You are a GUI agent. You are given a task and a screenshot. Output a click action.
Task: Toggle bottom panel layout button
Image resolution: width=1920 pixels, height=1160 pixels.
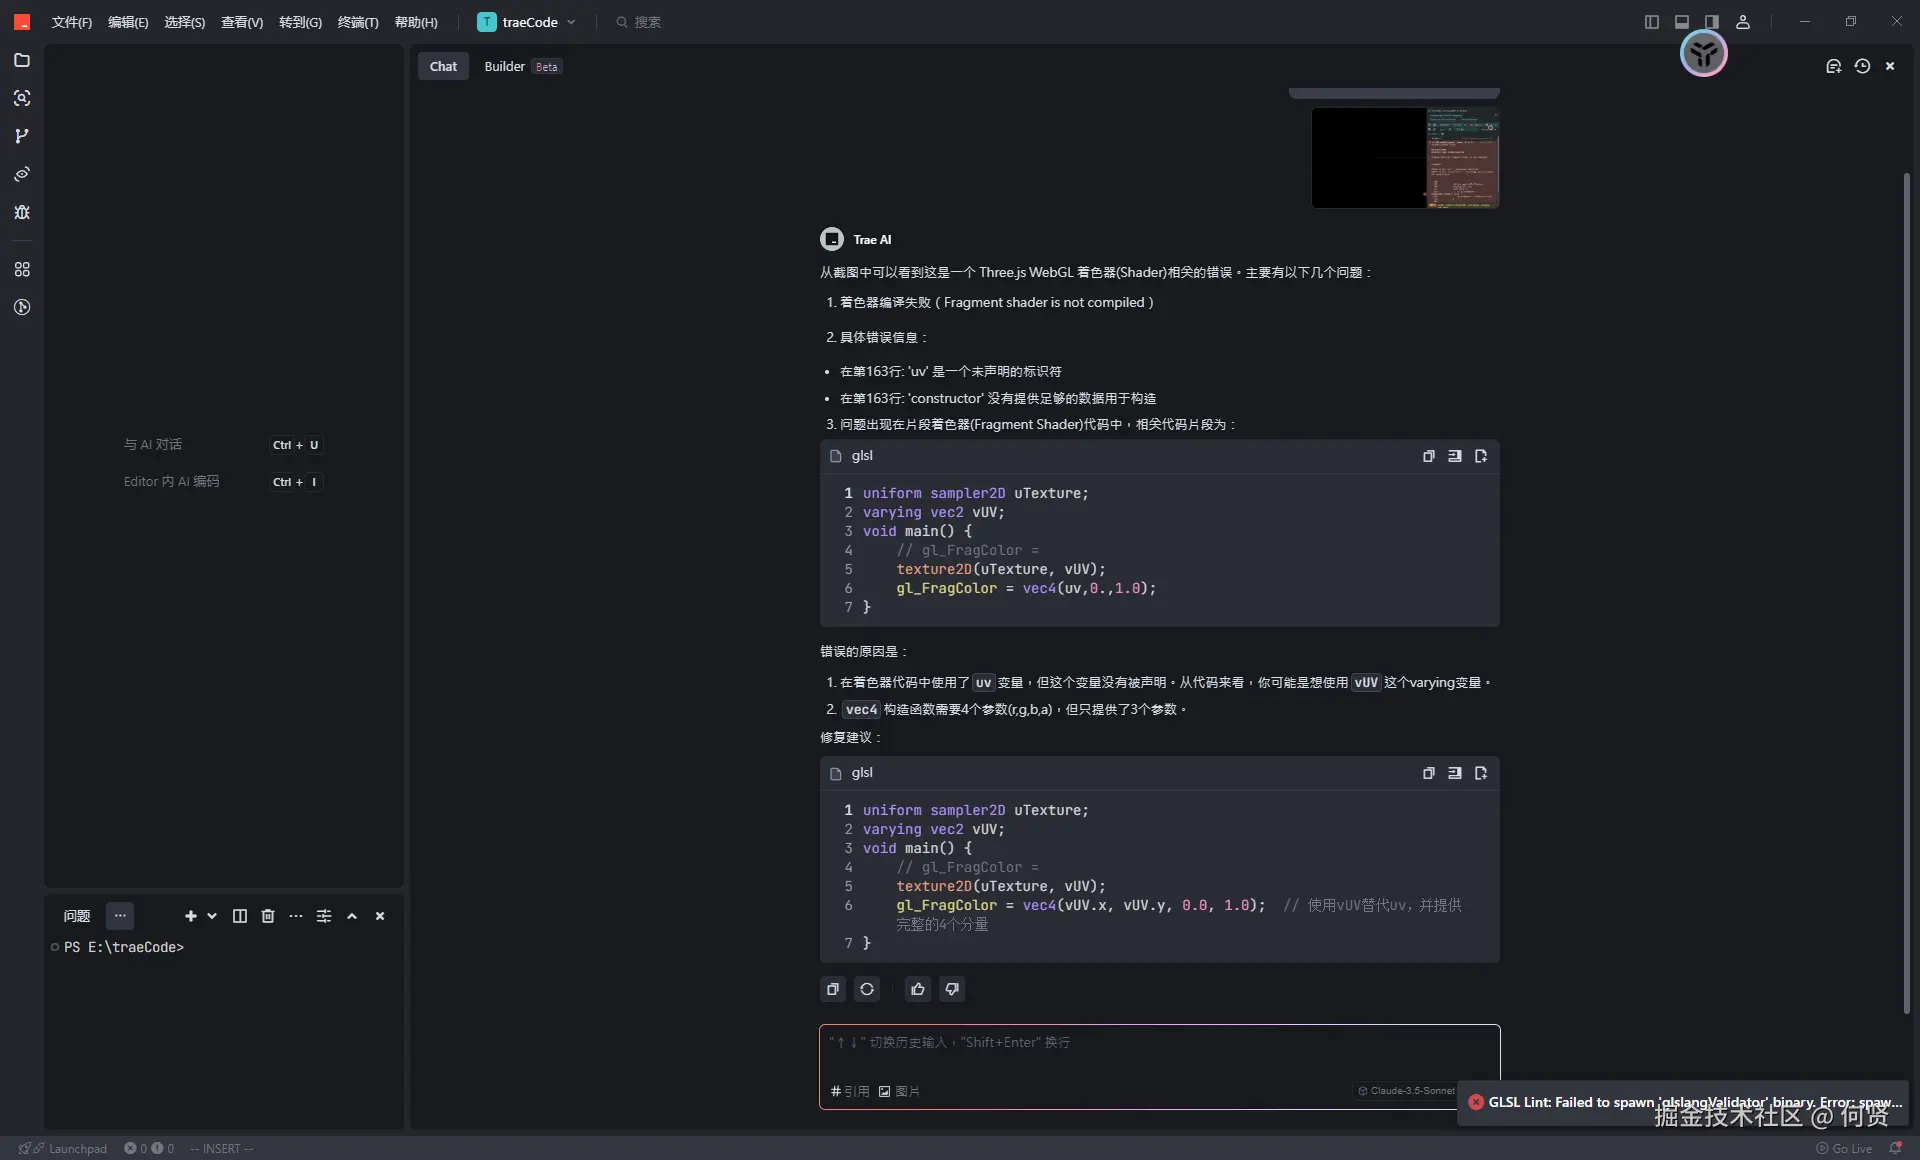click(x=1681, y=22)
